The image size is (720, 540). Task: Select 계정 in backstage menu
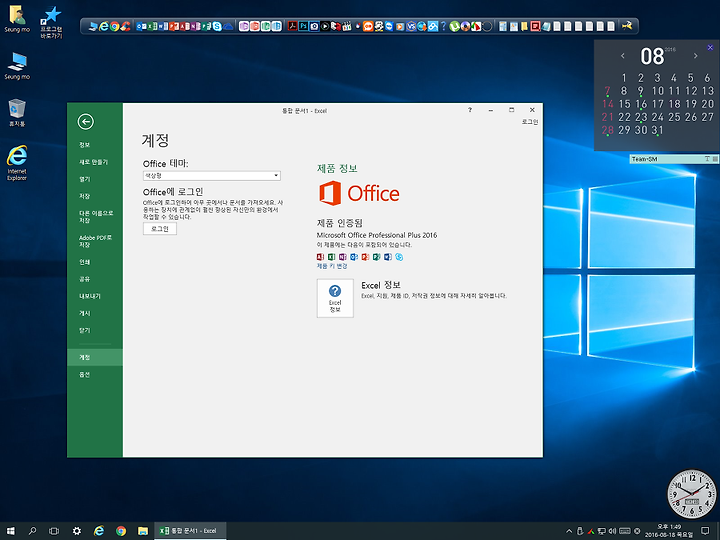[x=95, y=357]
